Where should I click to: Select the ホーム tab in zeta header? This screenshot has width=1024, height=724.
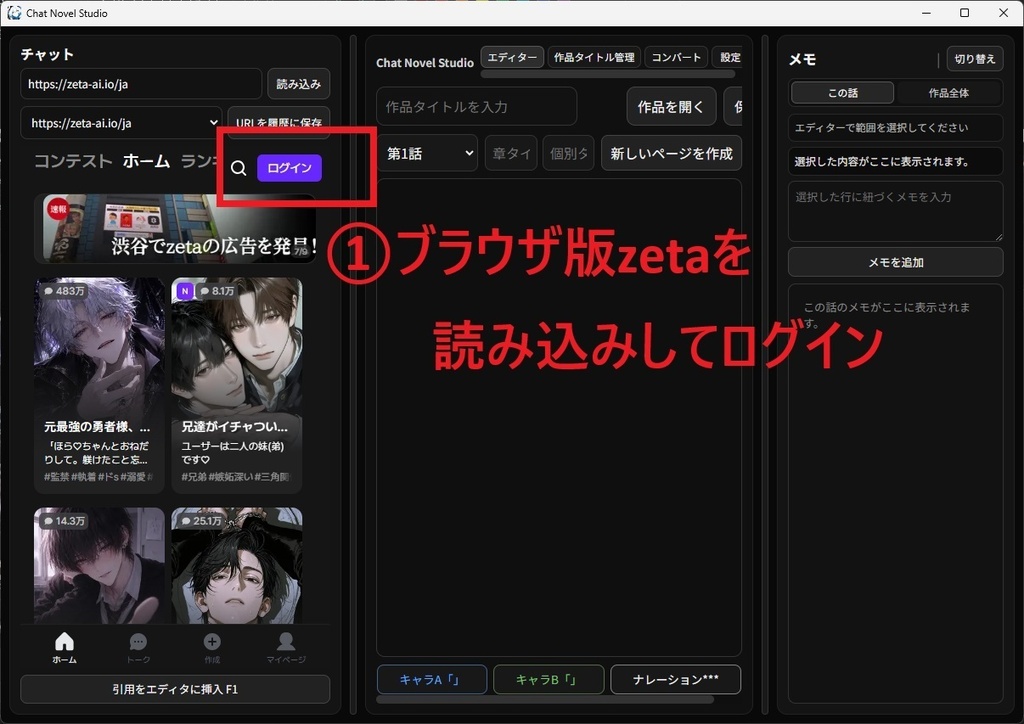[146, 161]
